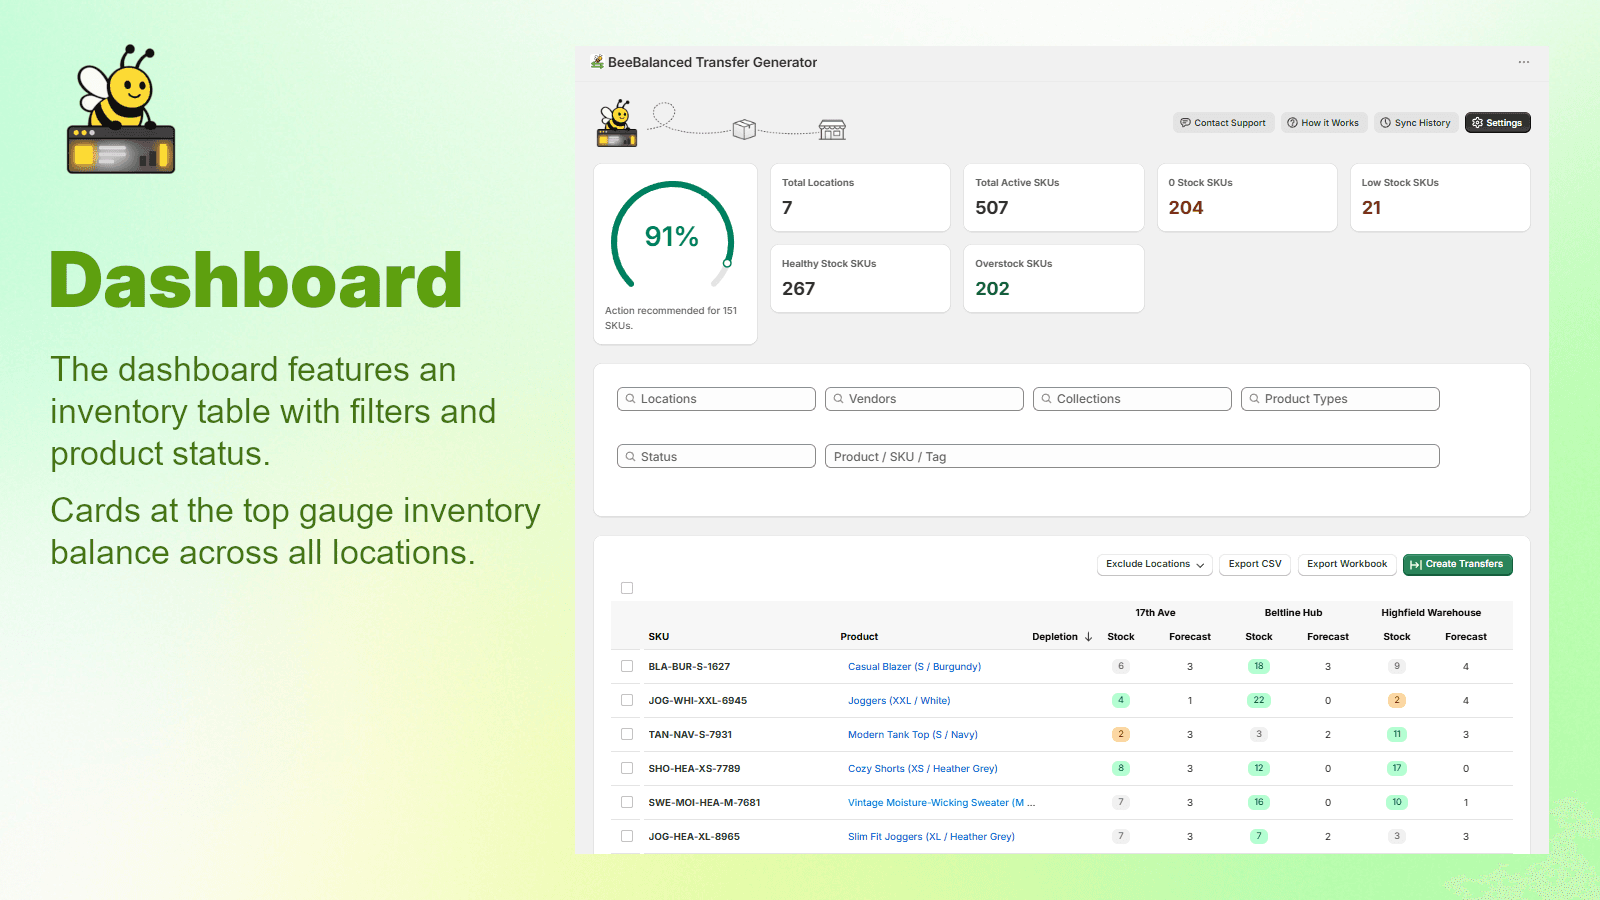Open Settings
Screen dimensions: 1600x900
pyautogui.click(x=1497, y=123)
